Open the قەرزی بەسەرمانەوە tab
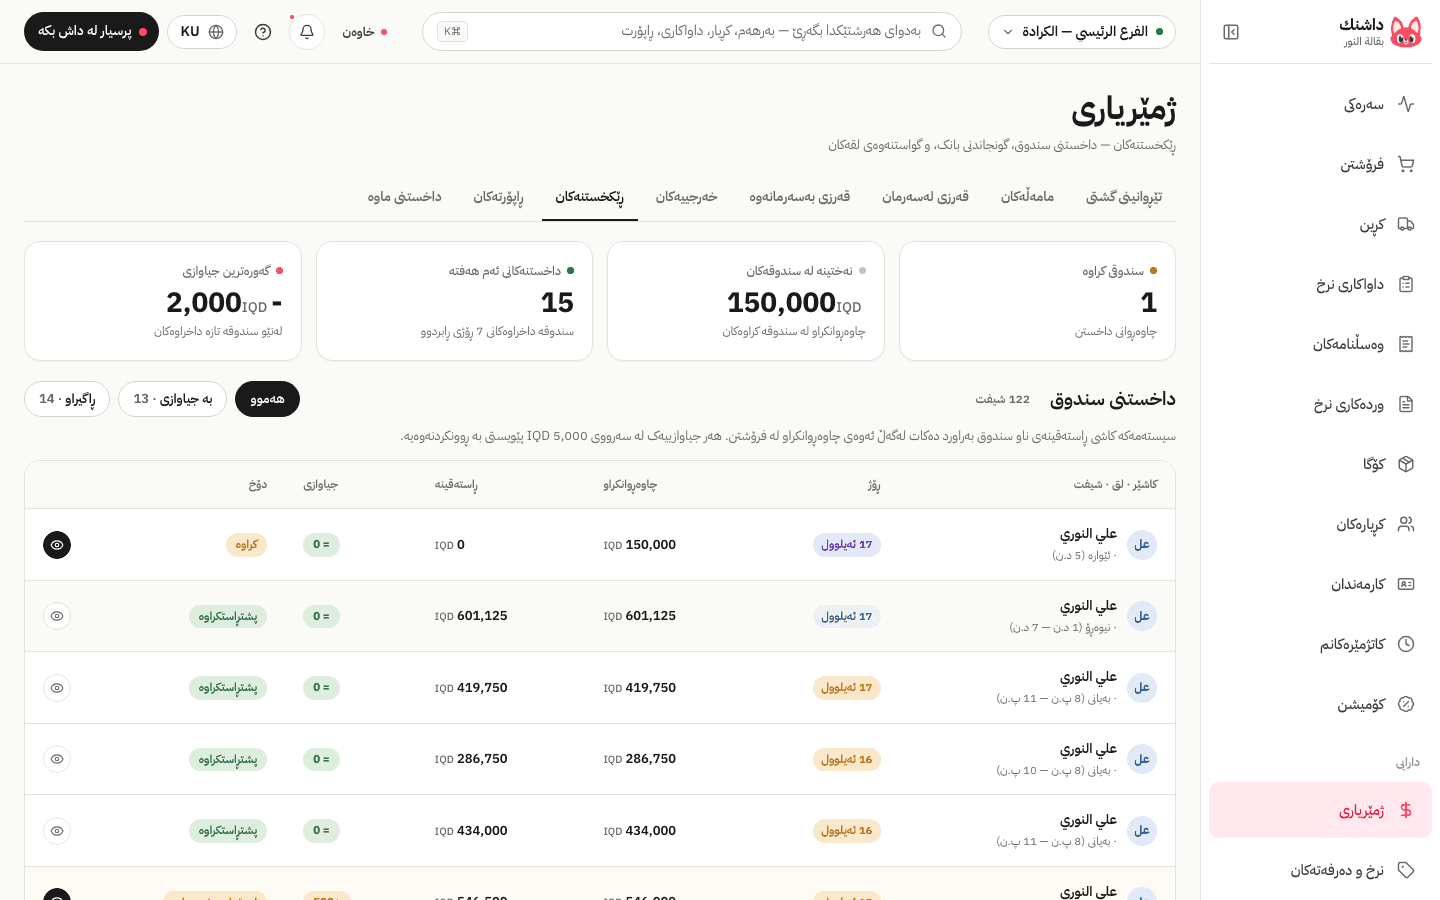1440x900 pixels. [x=800, y=197]
